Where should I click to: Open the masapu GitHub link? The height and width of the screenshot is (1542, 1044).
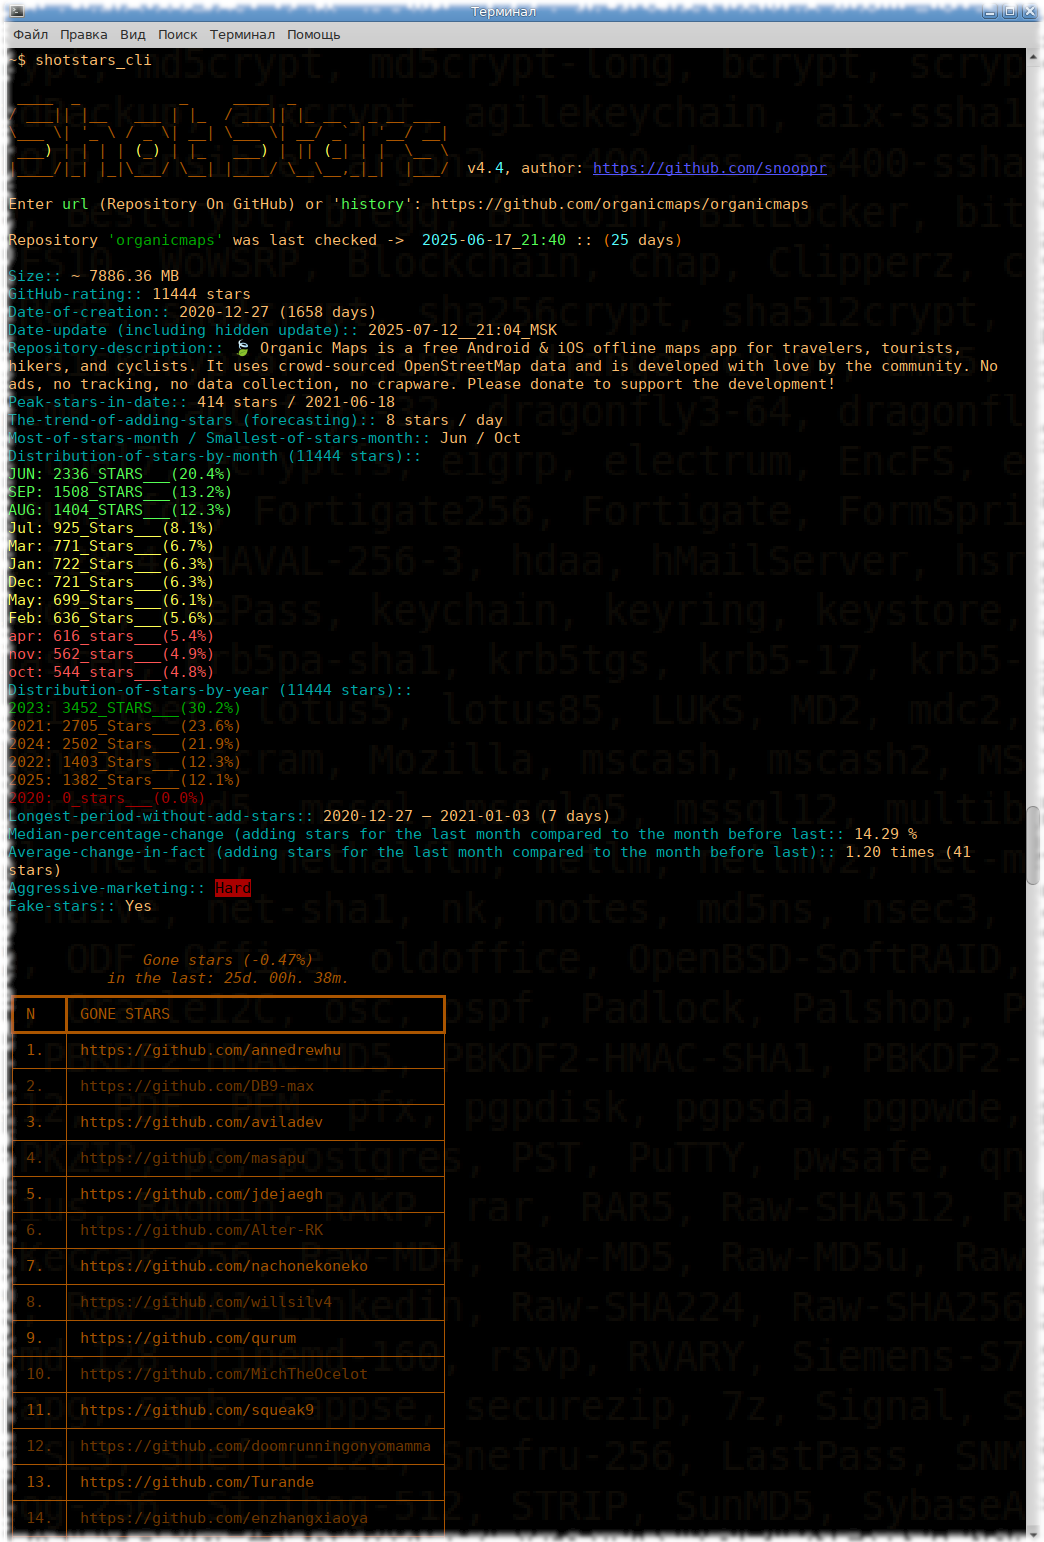(x=192, y=1158)
